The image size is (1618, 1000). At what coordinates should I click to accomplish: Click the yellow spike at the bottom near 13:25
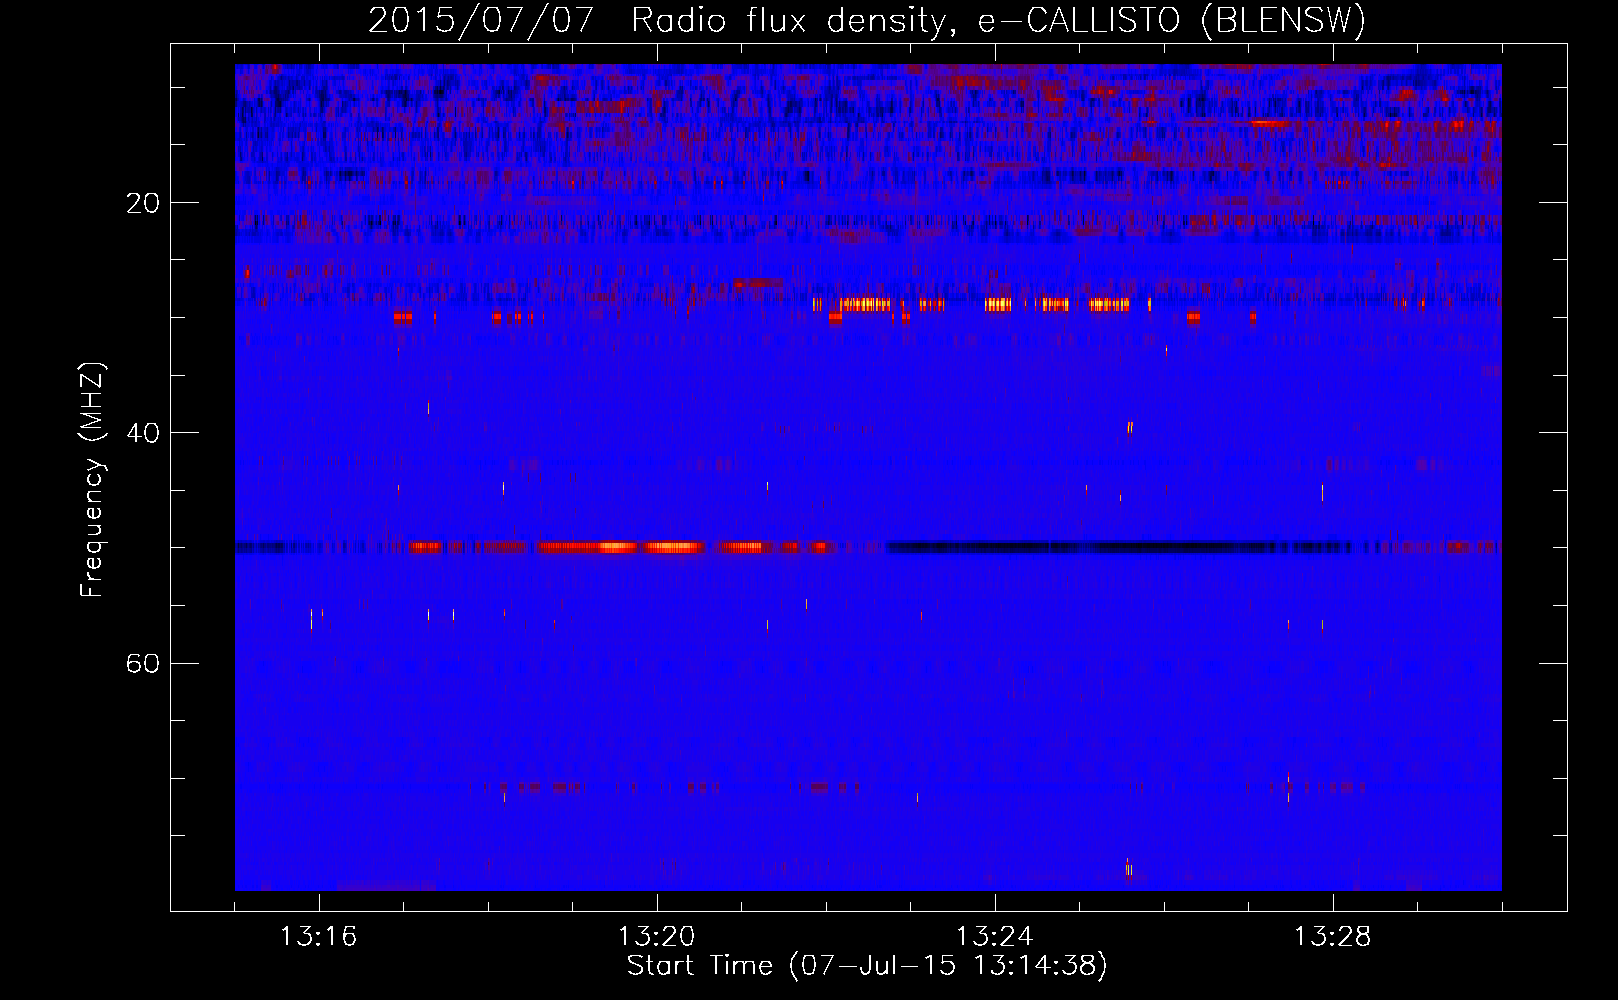pyautogui.click(x=1128, y=869)
